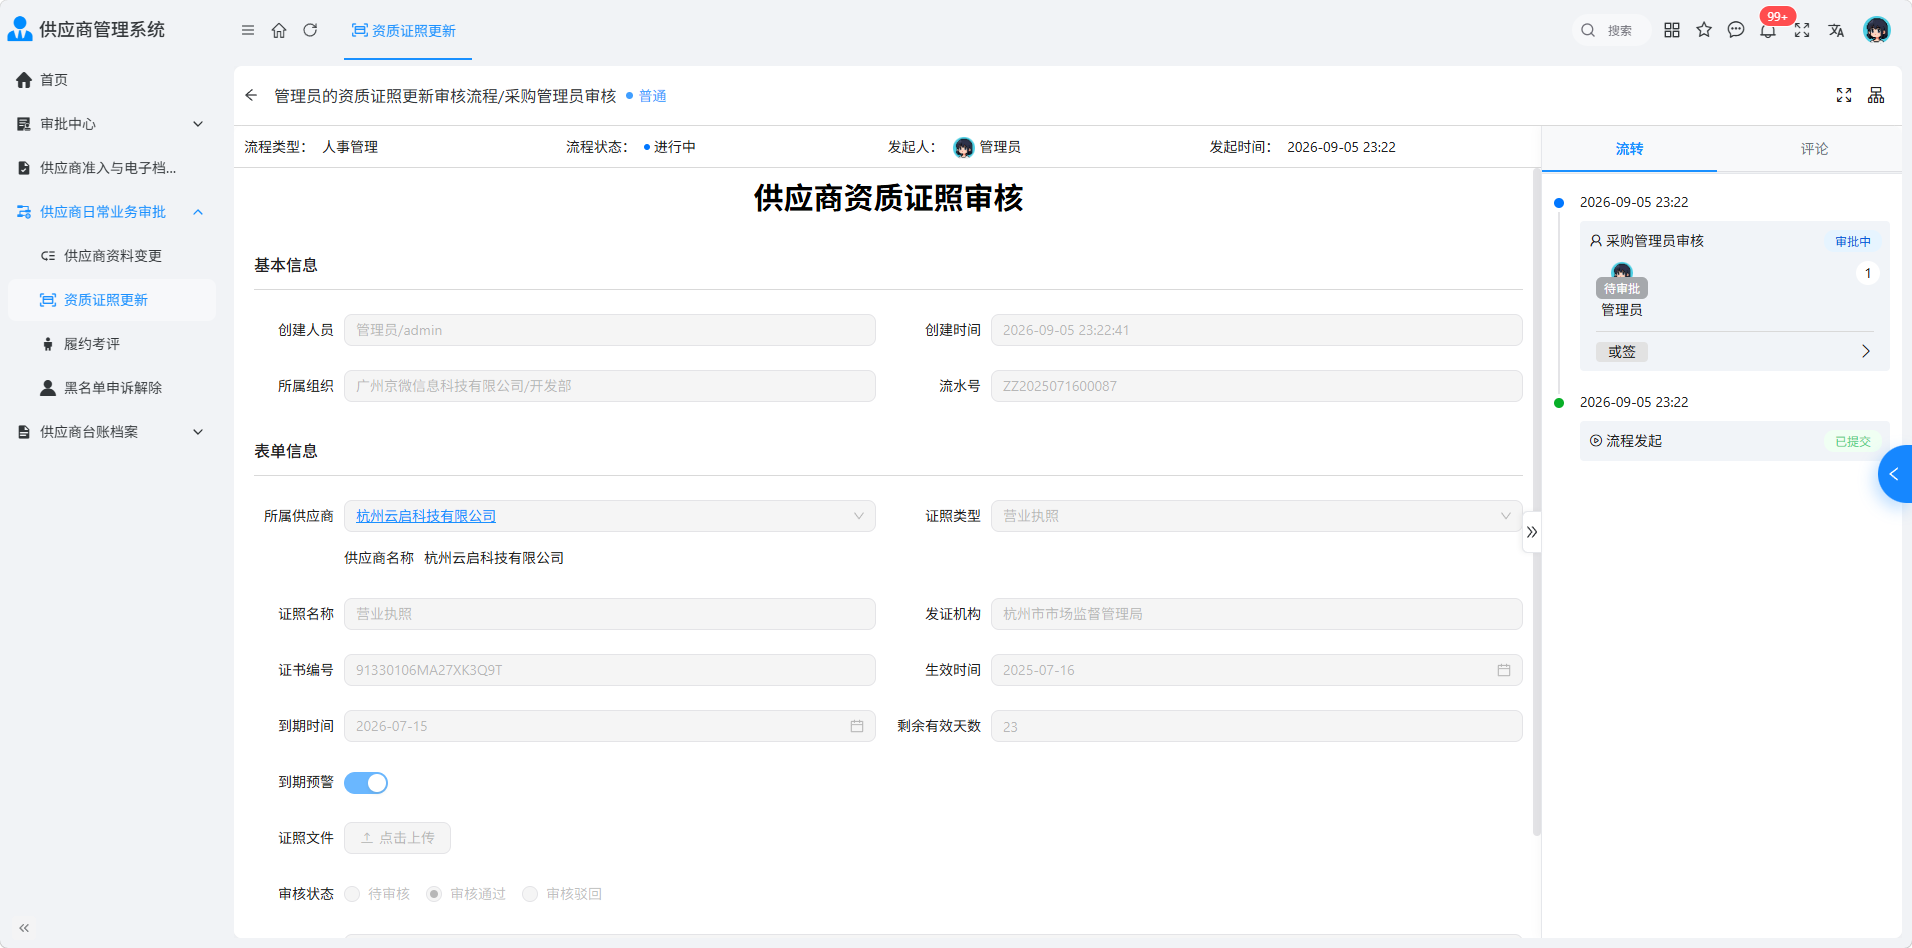The width and height of the screenshot is (1912, 948).
Task: Toggle the hamburger menu icon
Action: 248,30
